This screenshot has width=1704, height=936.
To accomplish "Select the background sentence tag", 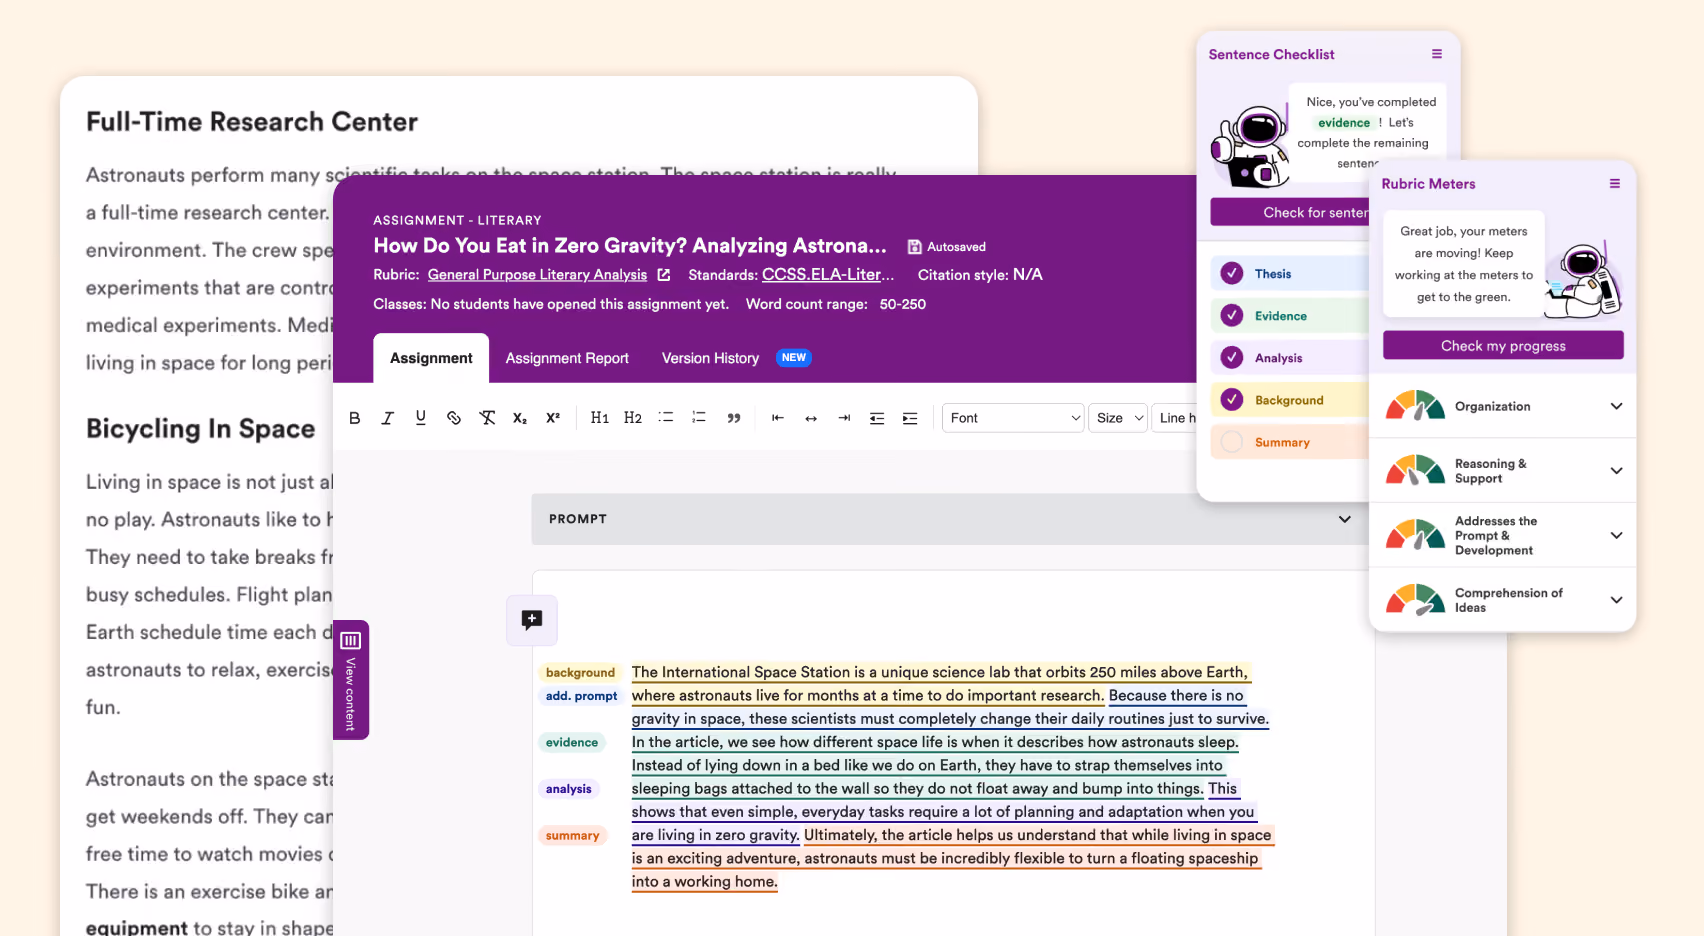I will click(x=580, y=673).
